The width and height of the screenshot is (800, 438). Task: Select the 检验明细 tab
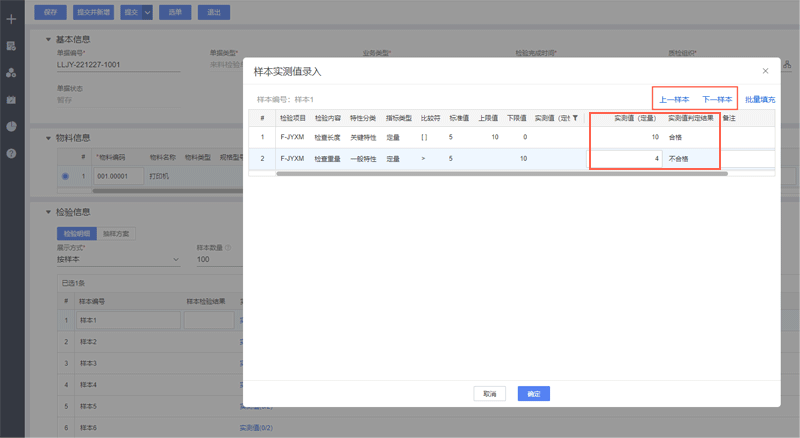click(76, 234)
